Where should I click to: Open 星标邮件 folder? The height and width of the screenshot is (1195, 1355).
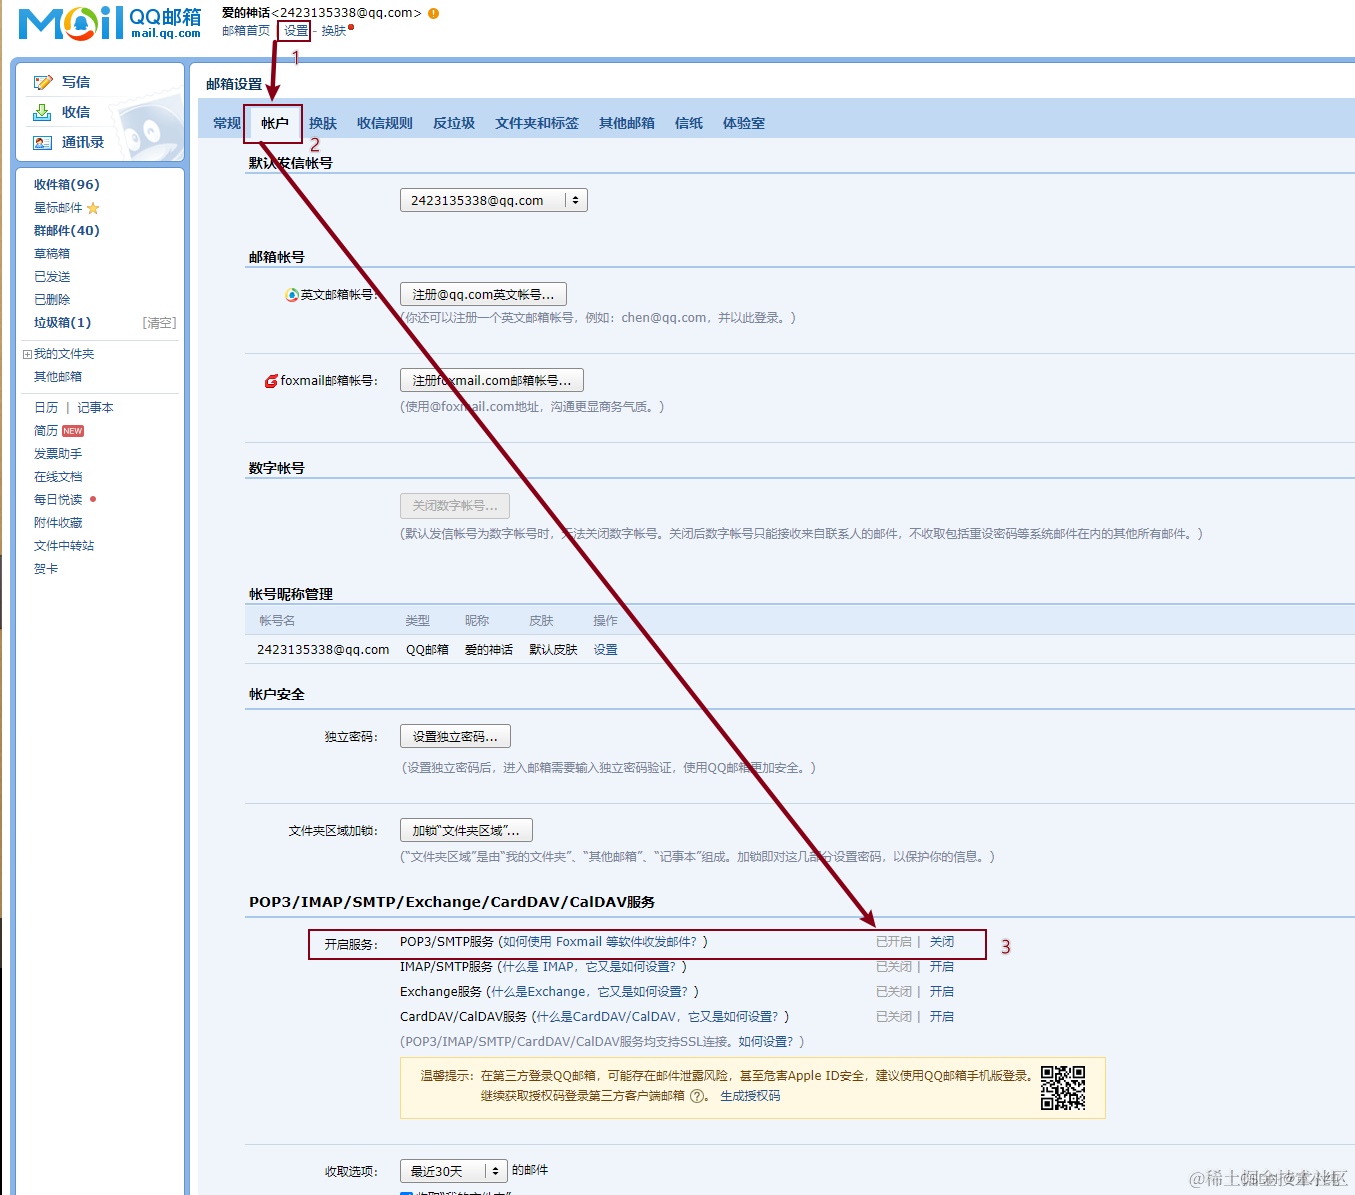[58, 208]
